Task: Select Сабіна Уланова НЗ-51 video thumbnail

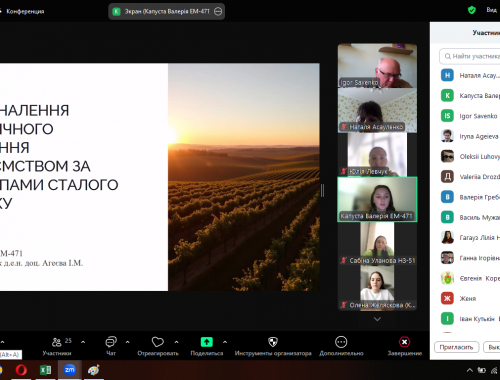Action: [377, 244]
